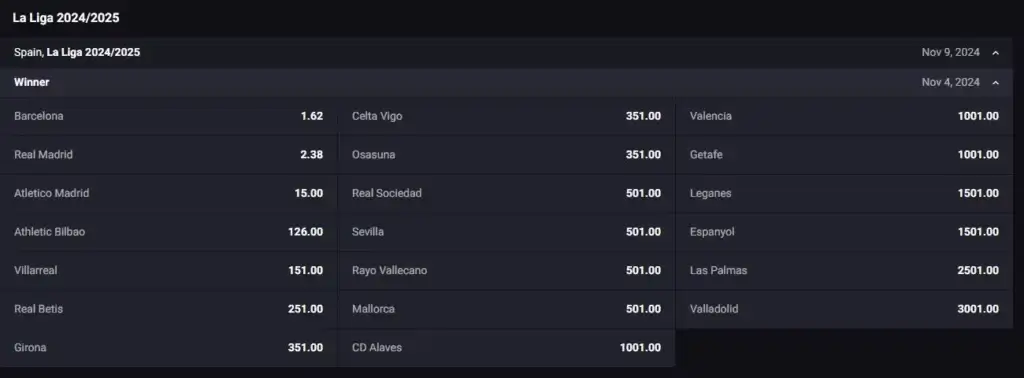Pick Valladolid at 3001.00
Image resolution: width=1024 pixels, height=378 pixels.
point(844,309)
